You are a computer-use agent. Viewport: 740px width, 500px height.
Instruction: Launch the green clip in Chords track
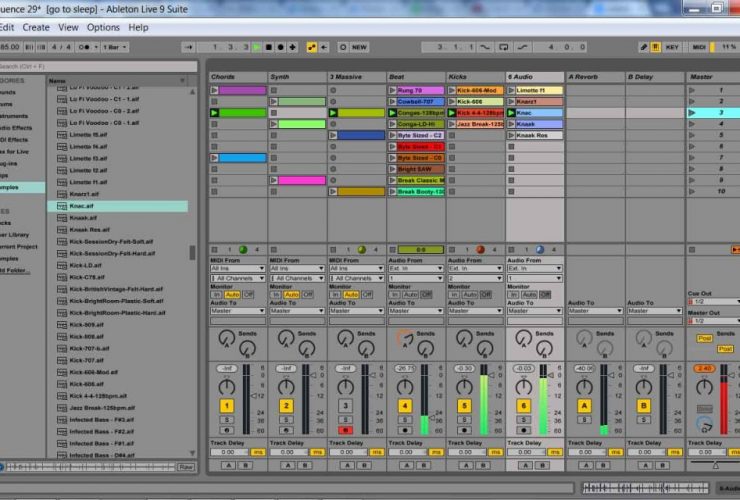point(214,113)
